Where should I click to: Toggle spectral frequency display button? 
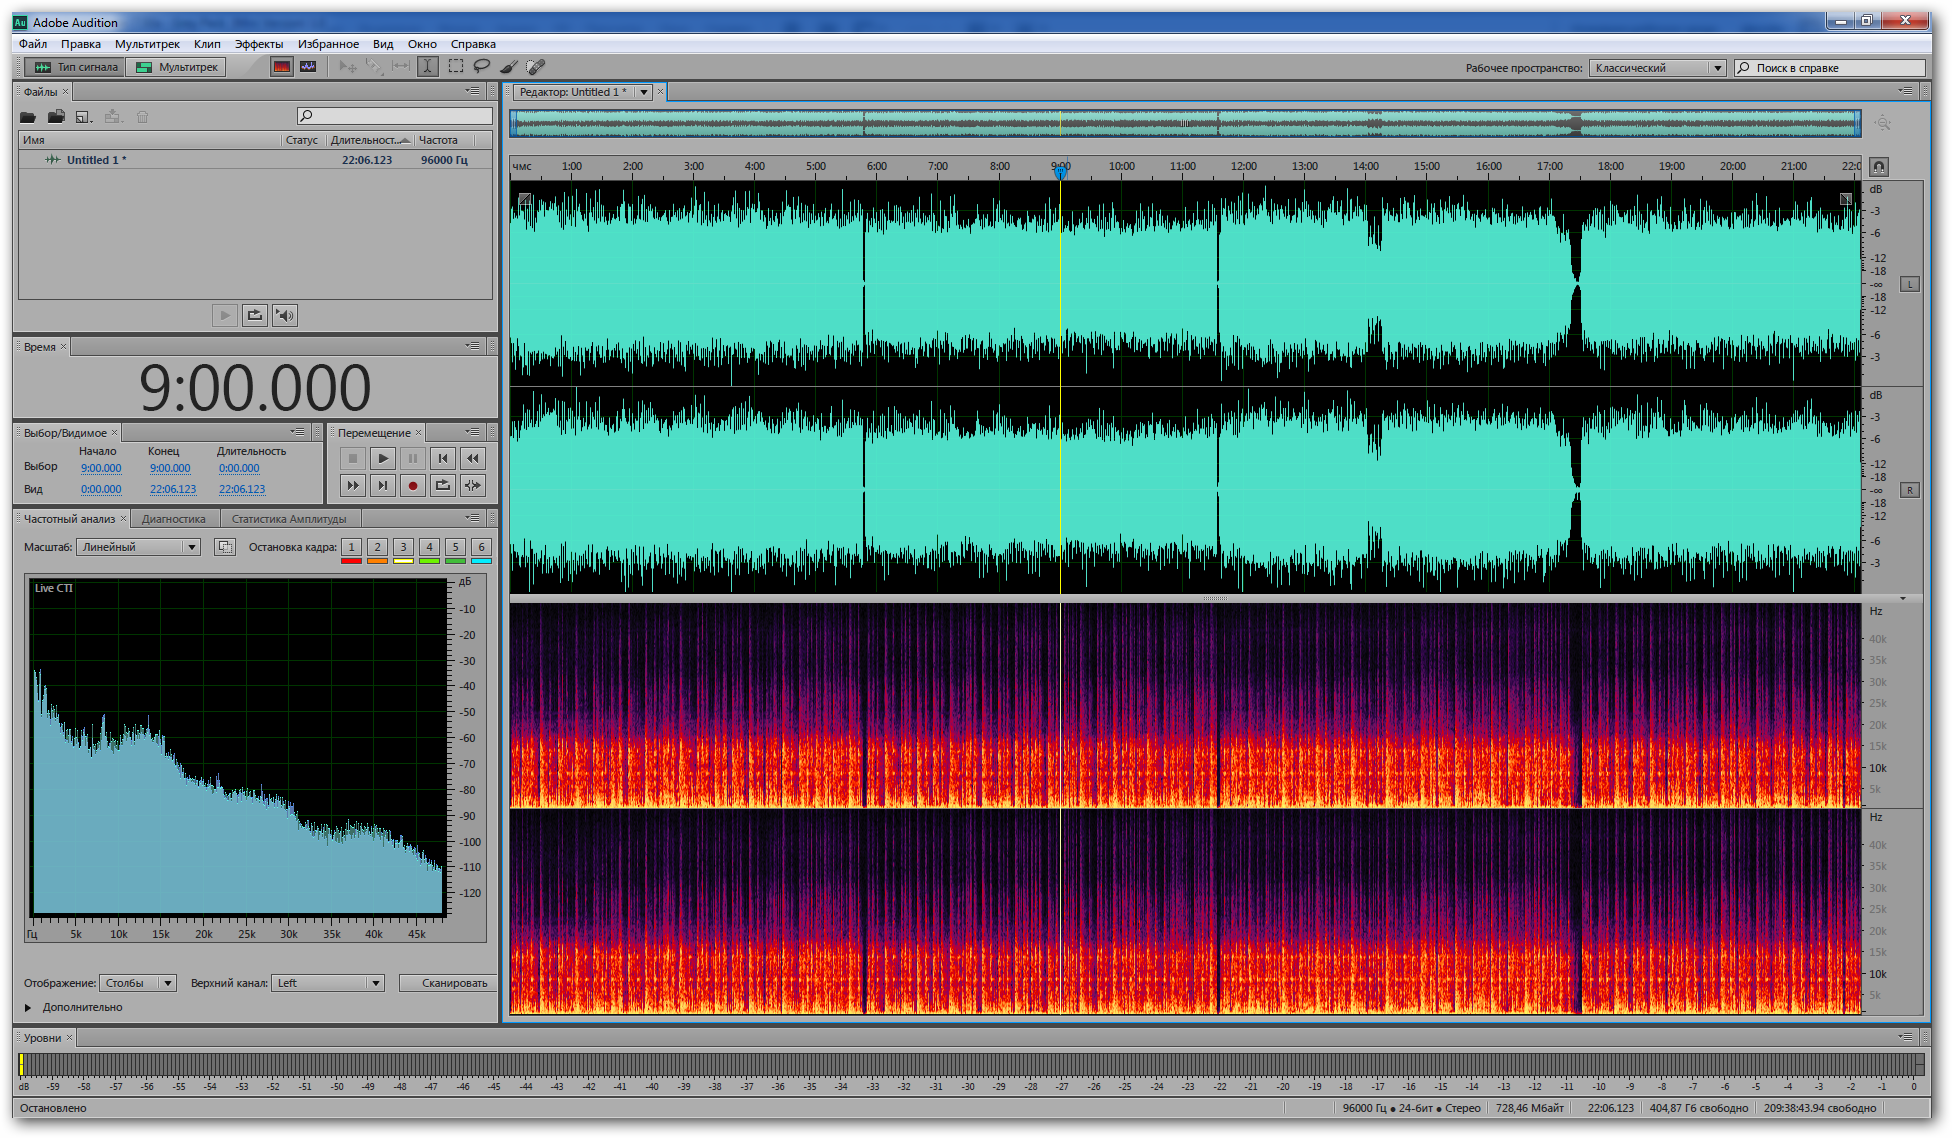(282, 67)
